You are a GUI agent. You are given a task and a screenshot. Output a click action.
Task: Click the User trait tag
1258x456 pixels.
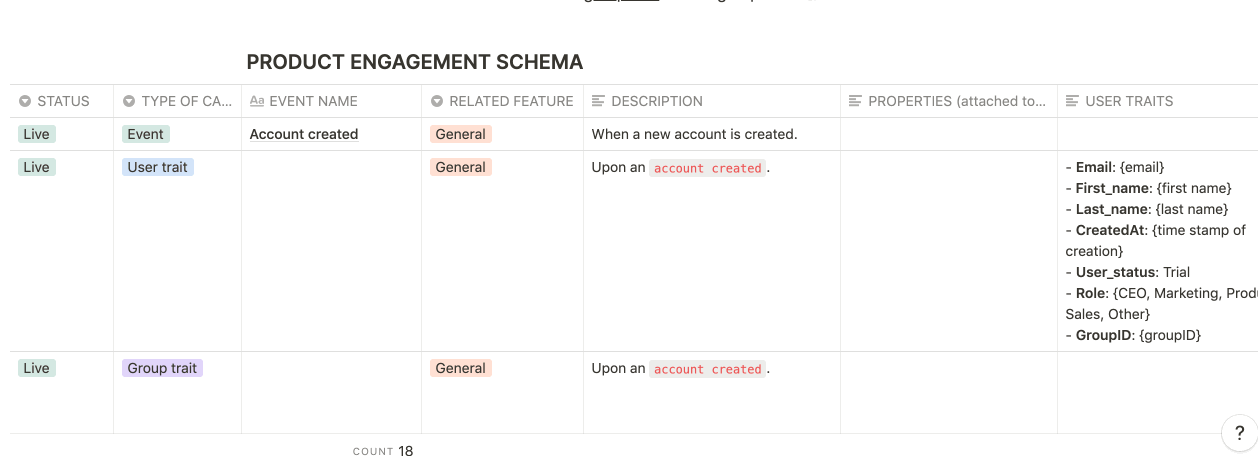point(160,167)
